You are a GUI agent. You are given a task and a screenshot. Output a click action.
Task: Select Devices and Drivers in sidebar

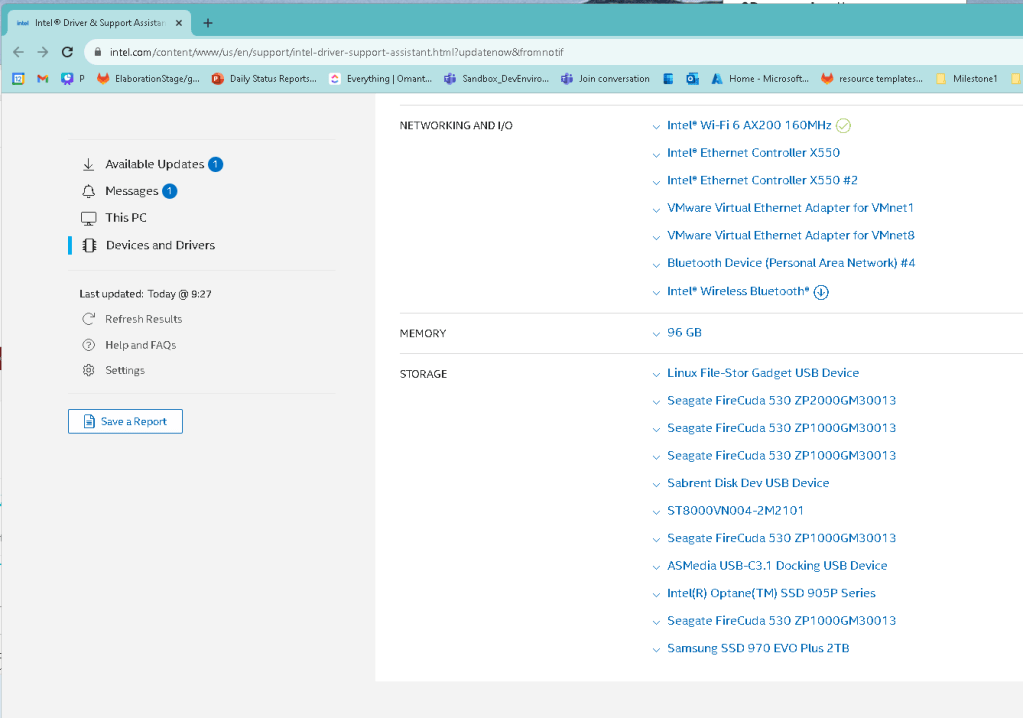pyautogui.click(x=160, y=245)
